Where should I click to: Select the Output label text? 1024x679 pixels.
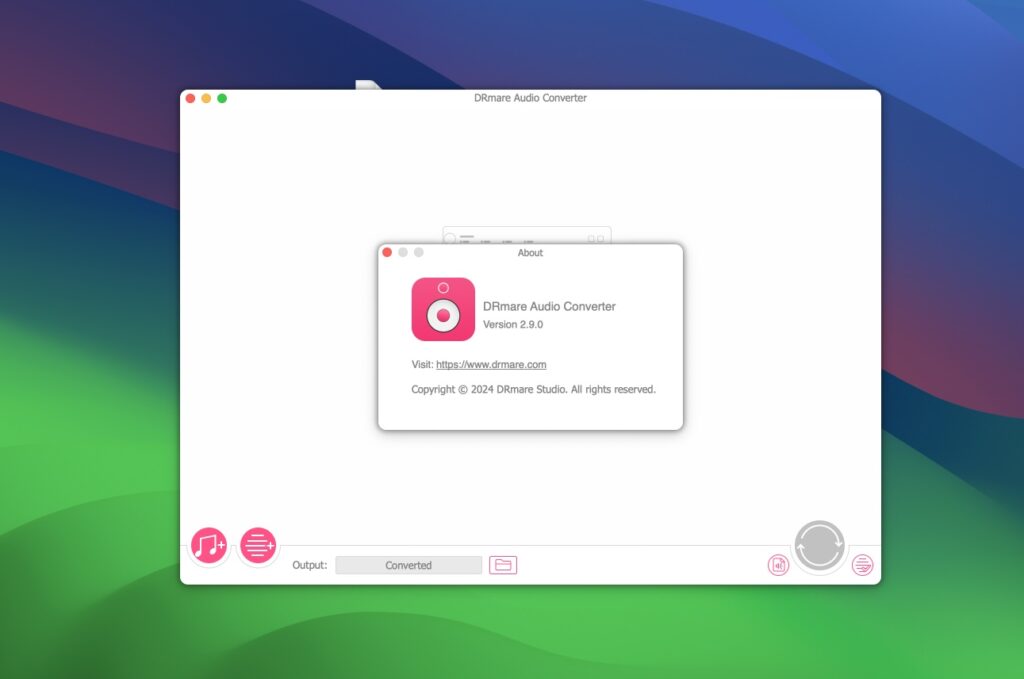[311, 564]
